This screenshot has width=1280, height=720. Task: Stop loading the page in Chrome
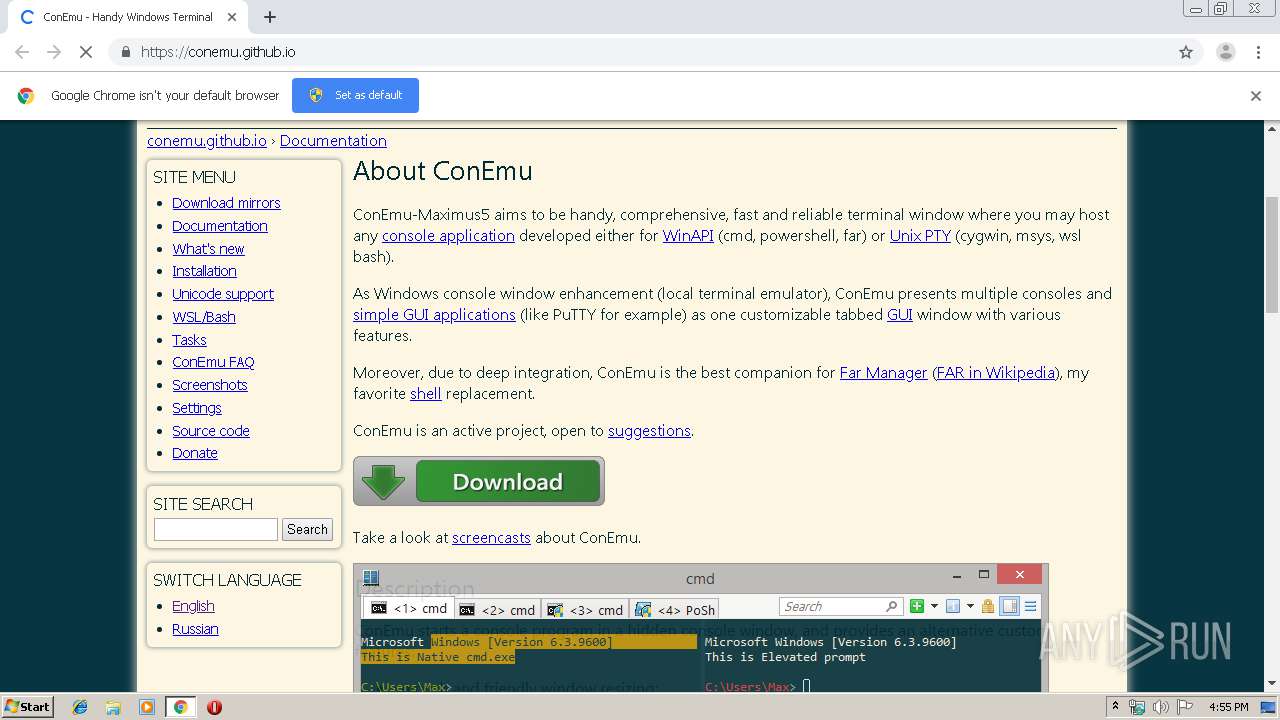(85, 52)
